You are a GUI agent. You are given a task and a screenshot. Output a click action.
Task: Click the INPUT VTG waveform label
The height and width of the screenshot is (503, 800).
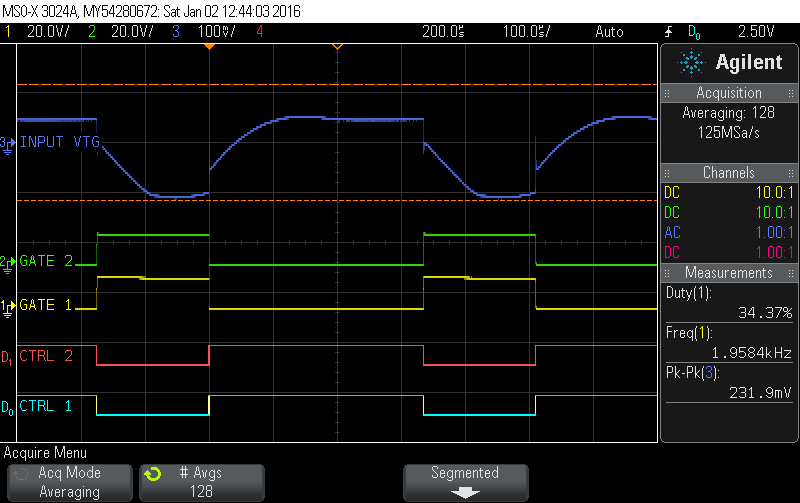pyautogui.click(x=60, y=142)
